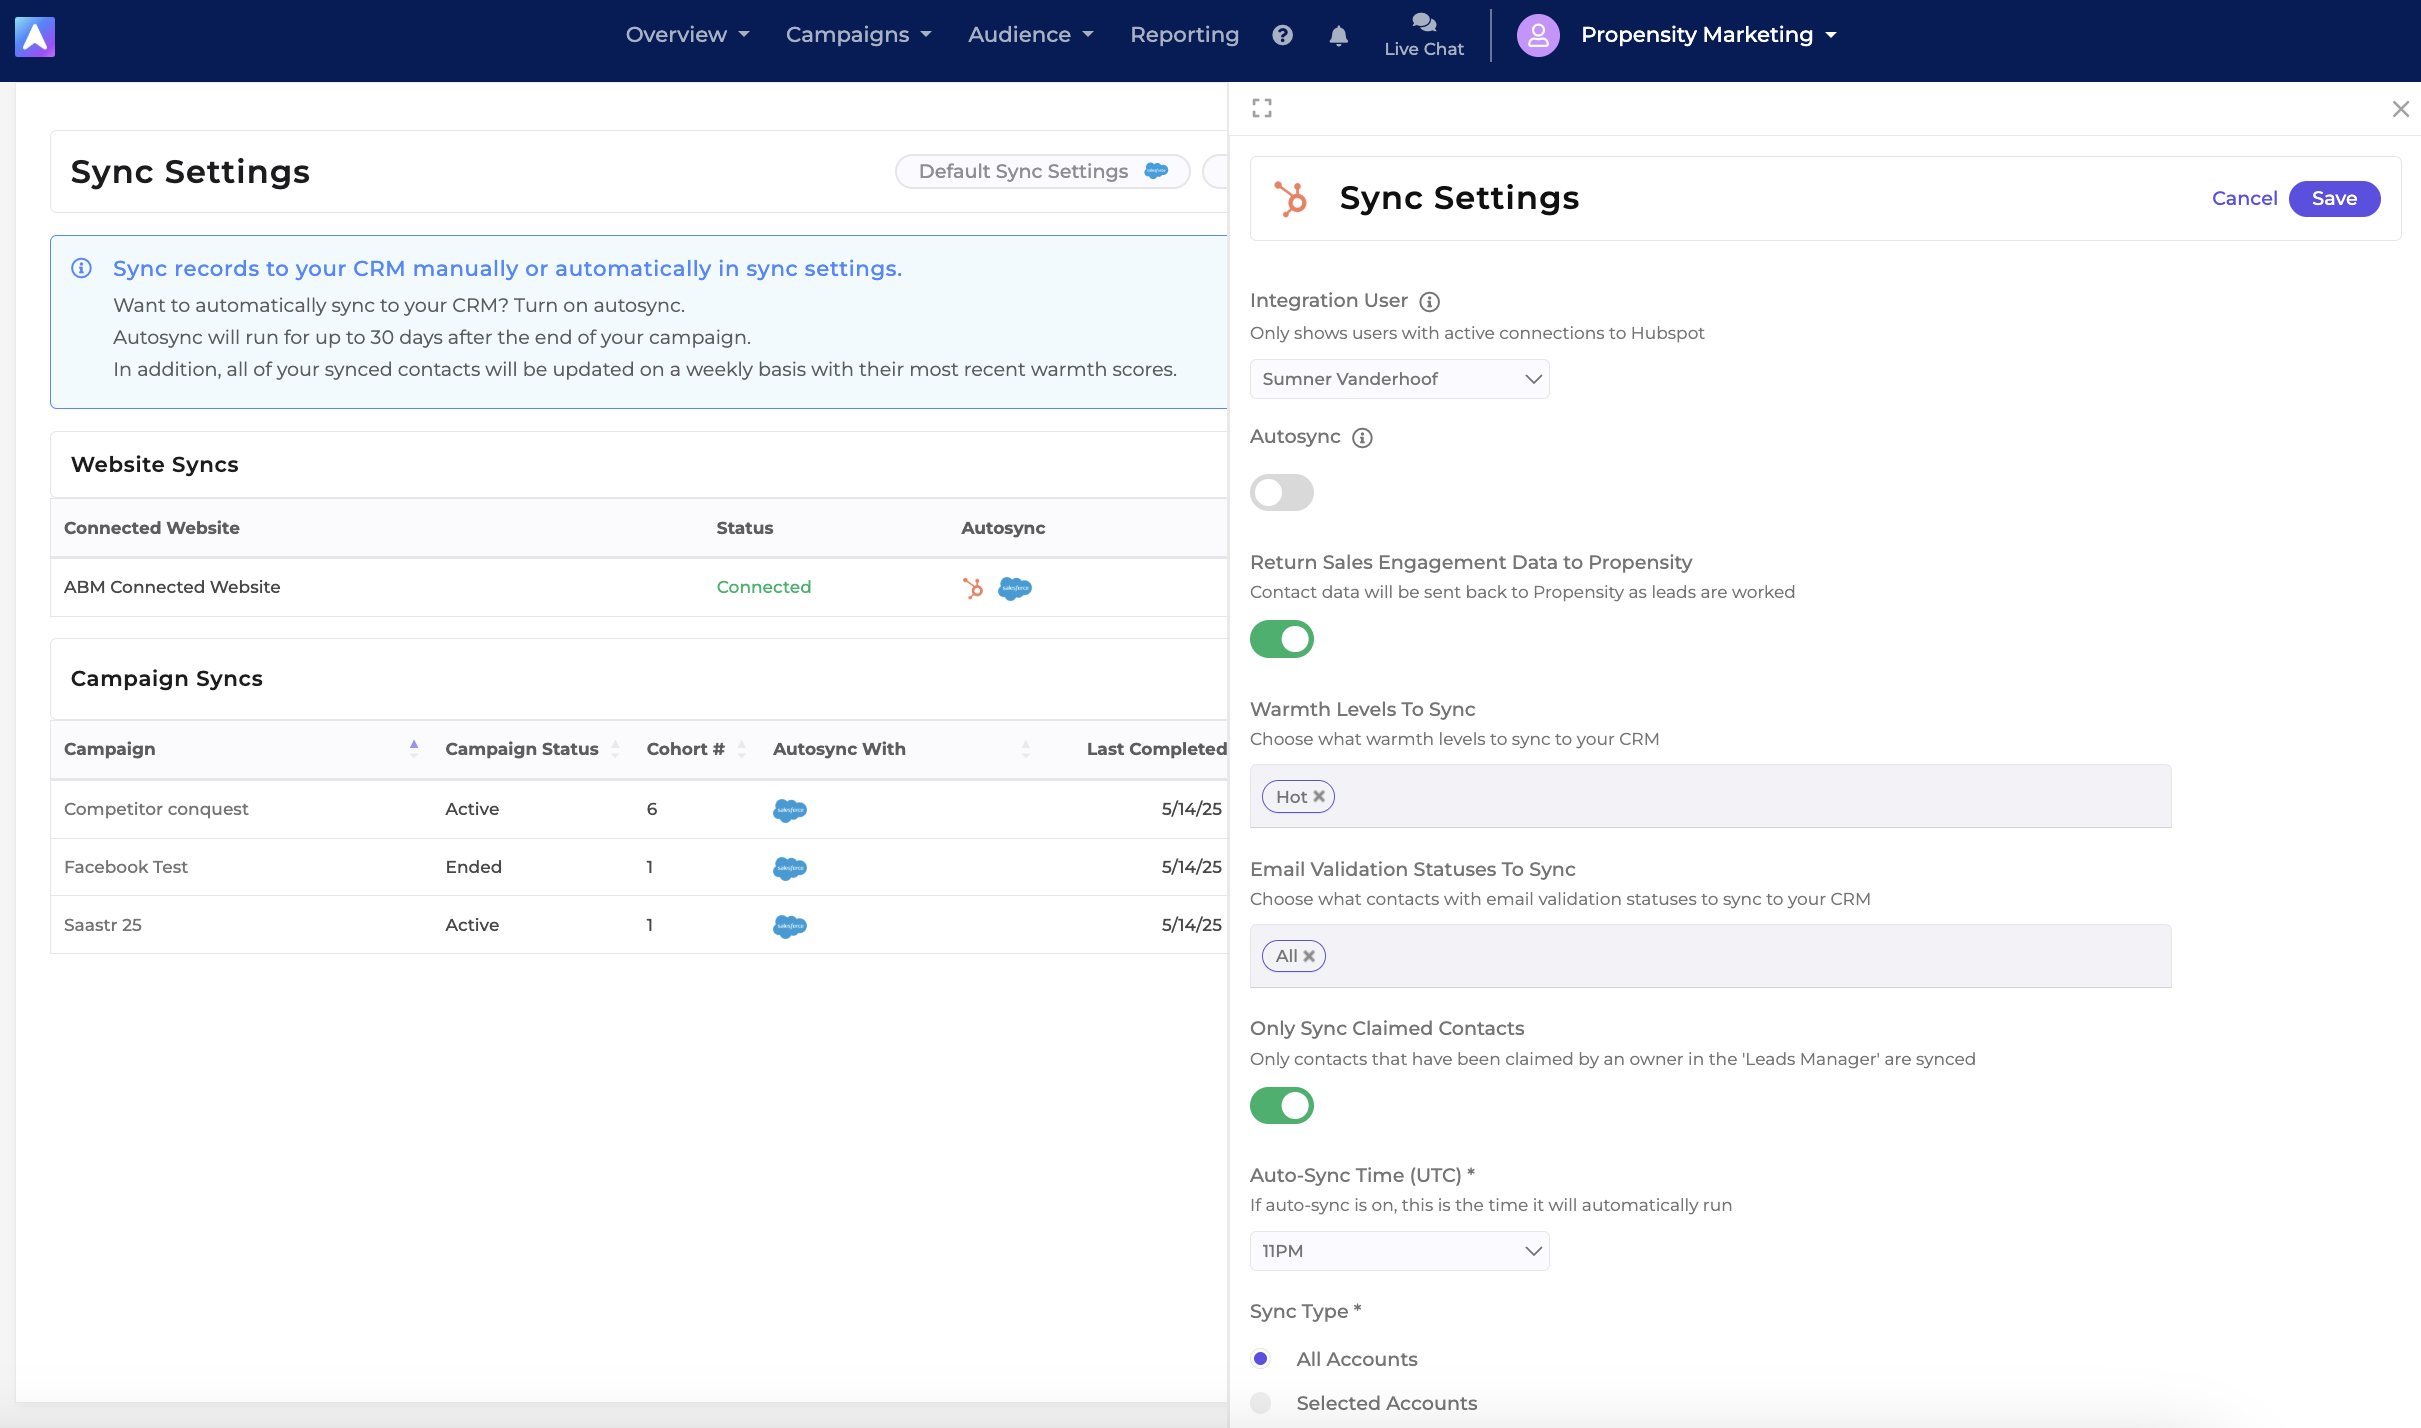
Task: Sort by Autosync With column
Action: pos(1025,748)
